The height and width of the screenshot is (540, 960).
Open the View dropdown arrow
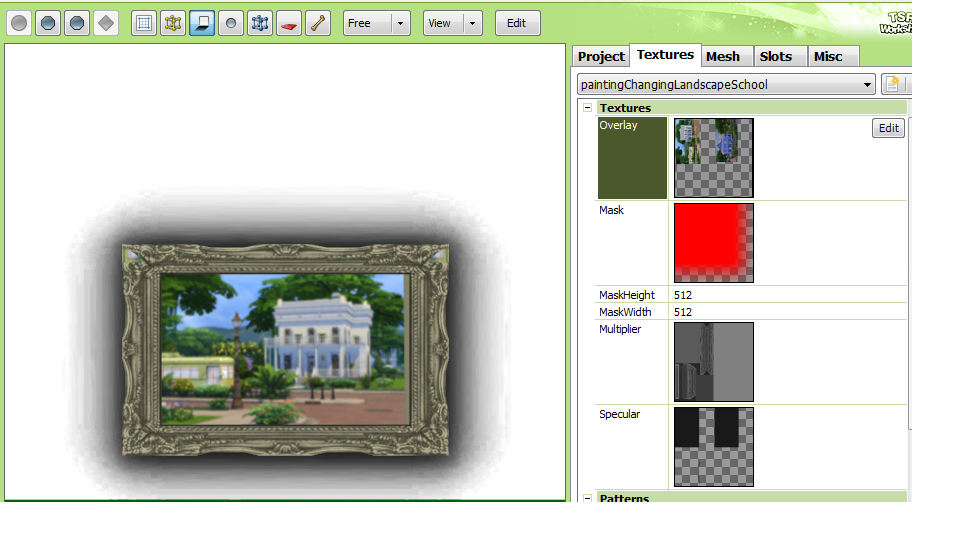pos(473,23)
